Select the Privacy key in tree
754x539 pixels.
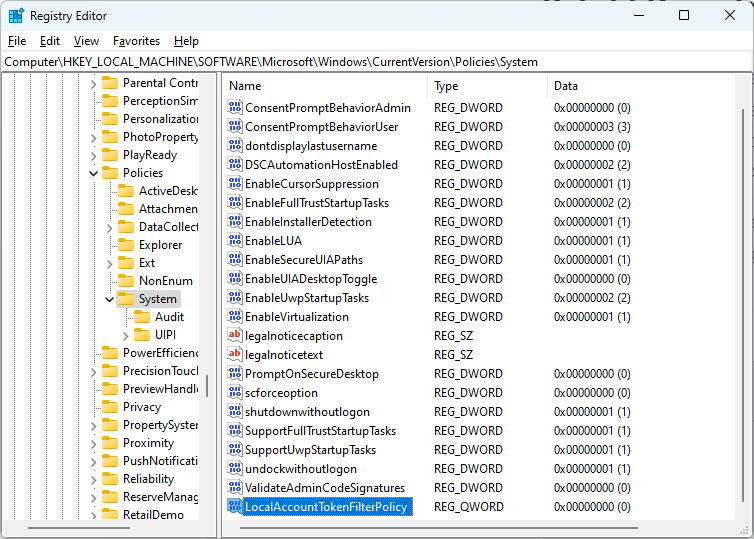coord(141,407)
